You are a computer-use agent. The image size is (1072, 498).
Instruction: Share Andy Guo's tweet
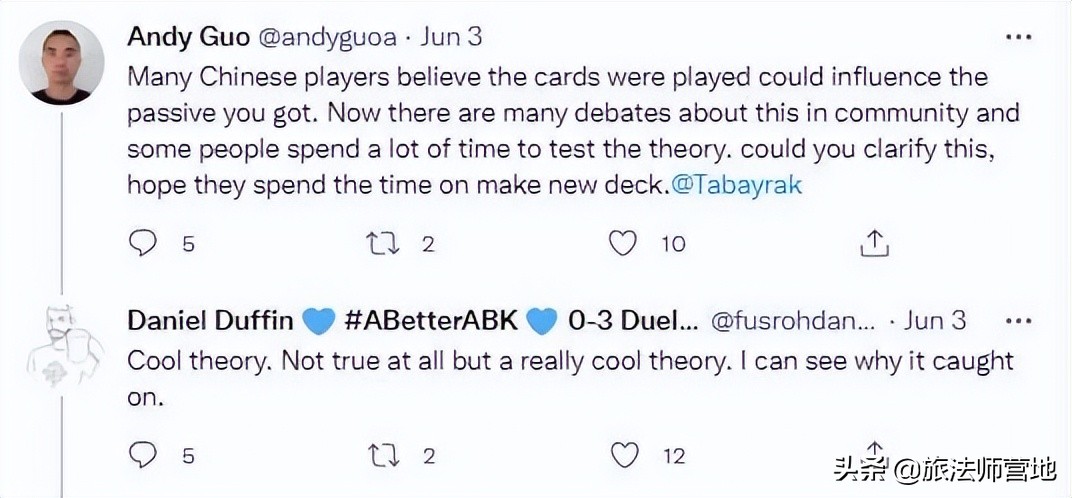pyautogui.click(x=874, y=242)
